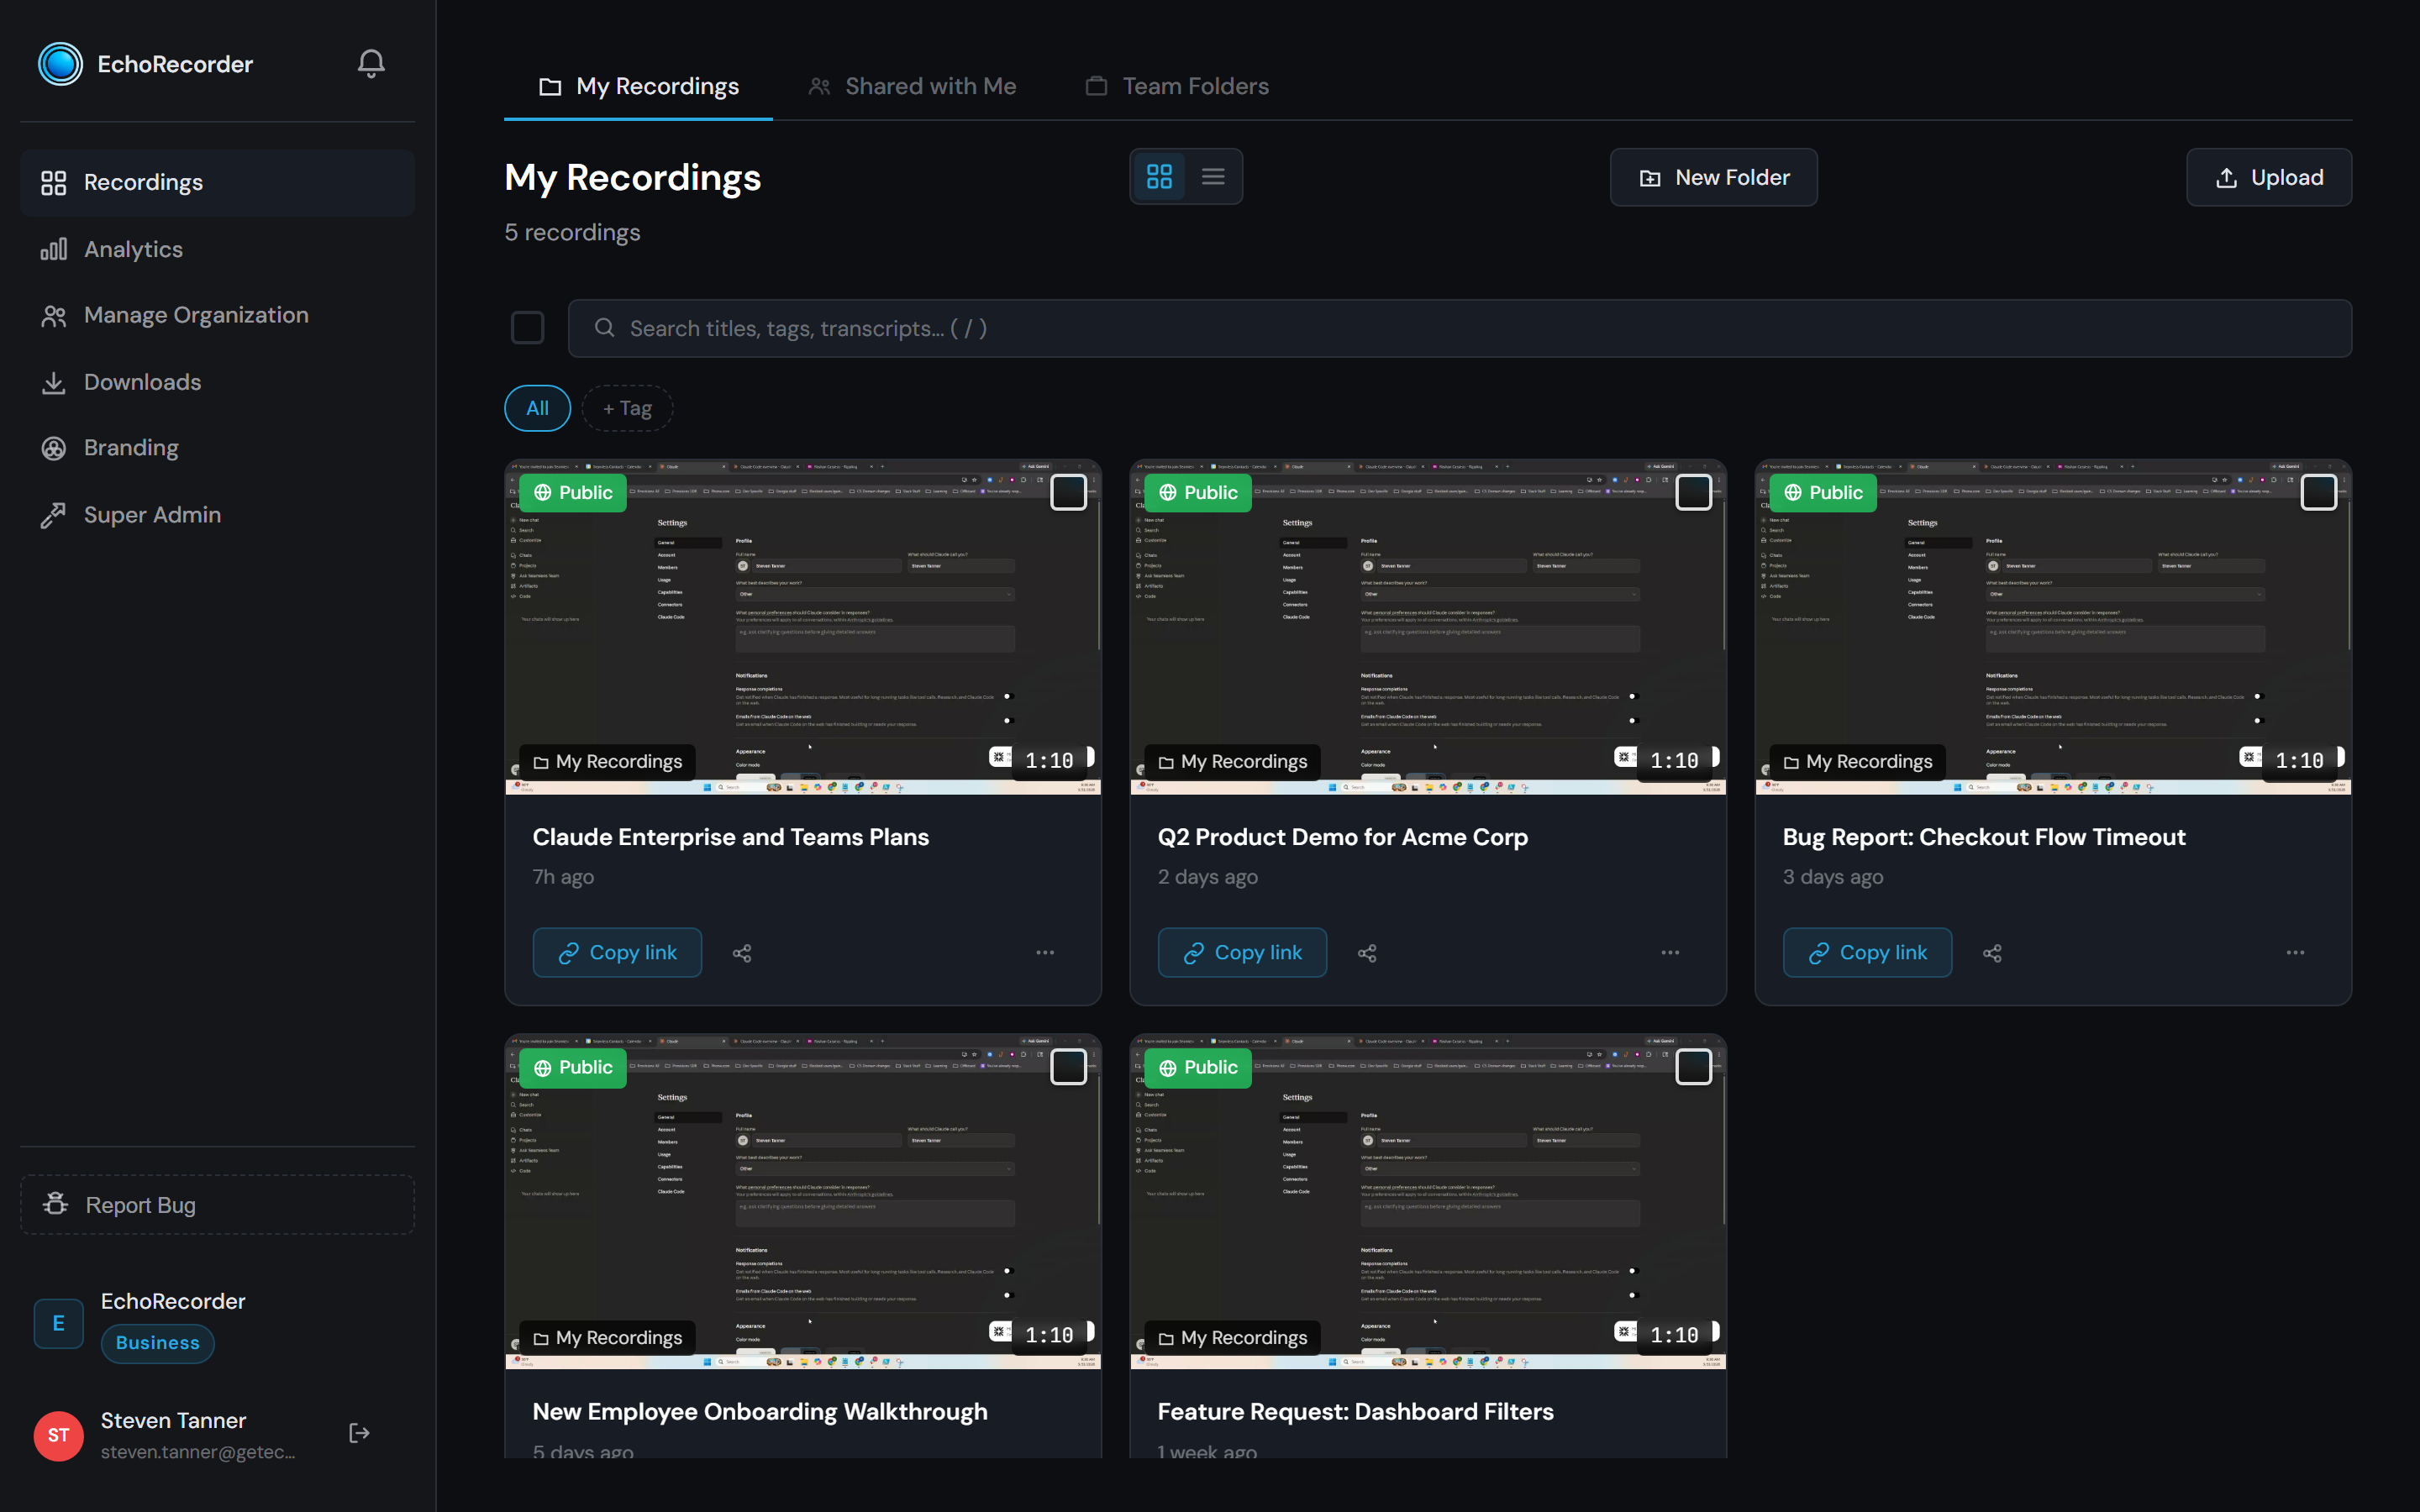Select the Downloads sidebar icon

point(55,381)
